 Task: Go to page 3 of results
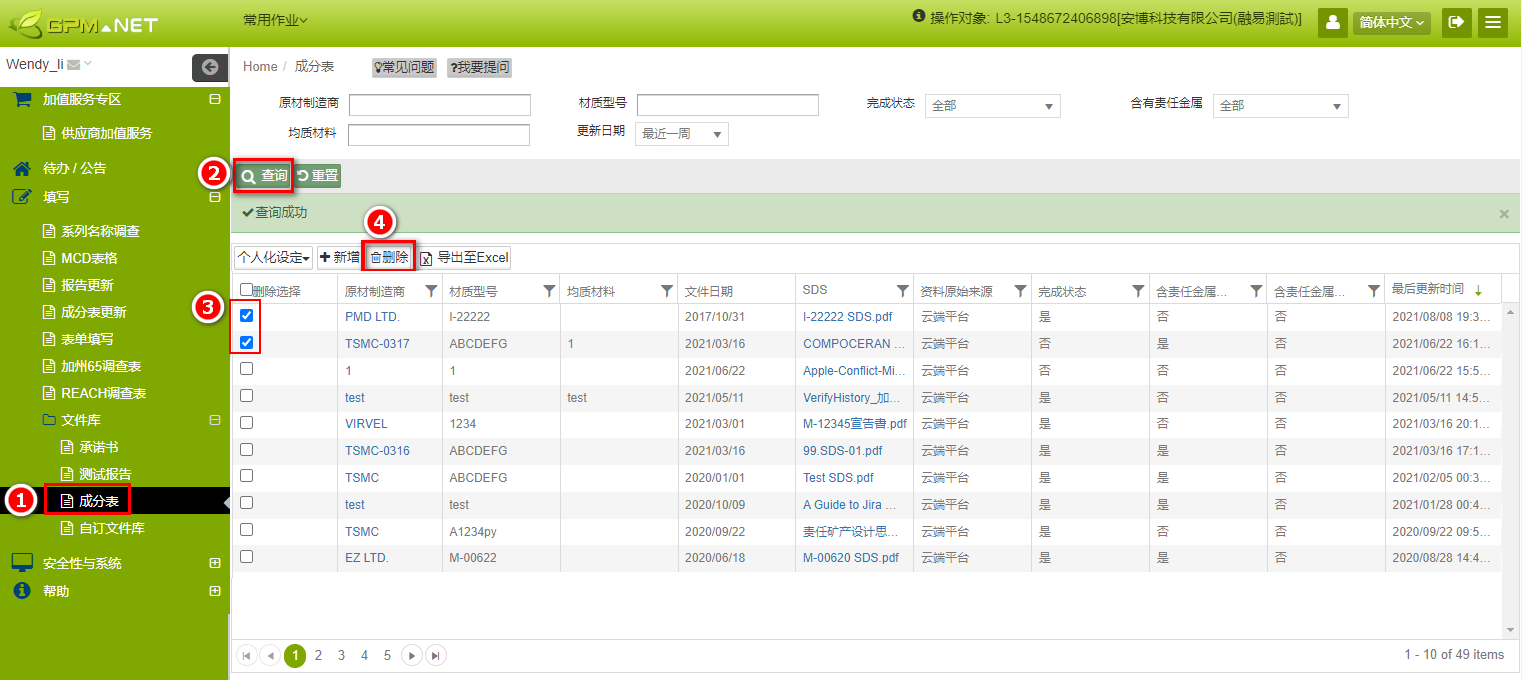[x=341, y=655]
